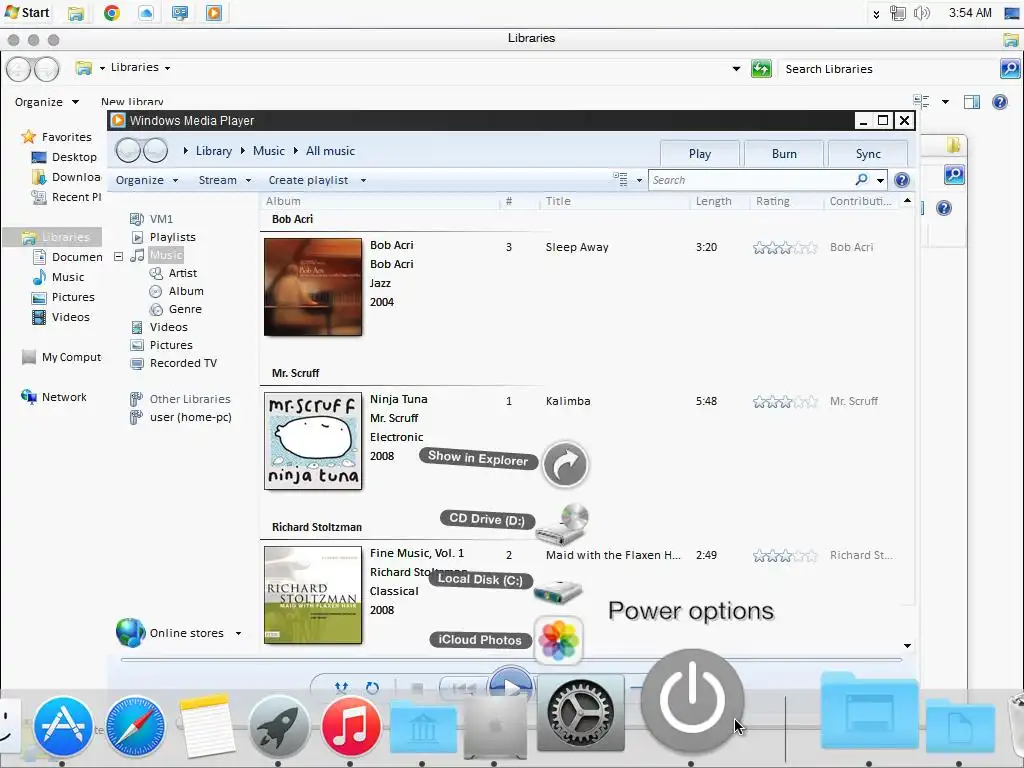
Task: Select Playlists in Media Player sidebar
Action: [172, 237]
